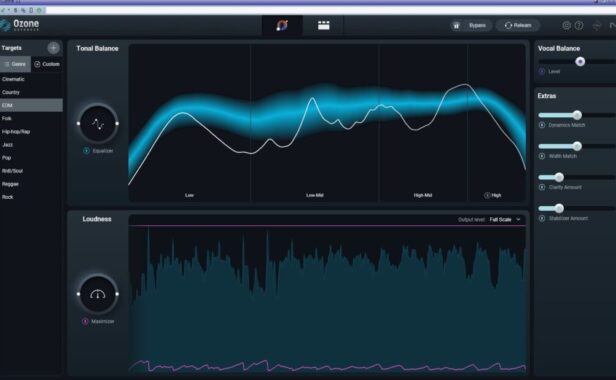Select the Hip-hop/Rap genre target
Viewport: 616px width, 380px height.
[x=31, y=132]
